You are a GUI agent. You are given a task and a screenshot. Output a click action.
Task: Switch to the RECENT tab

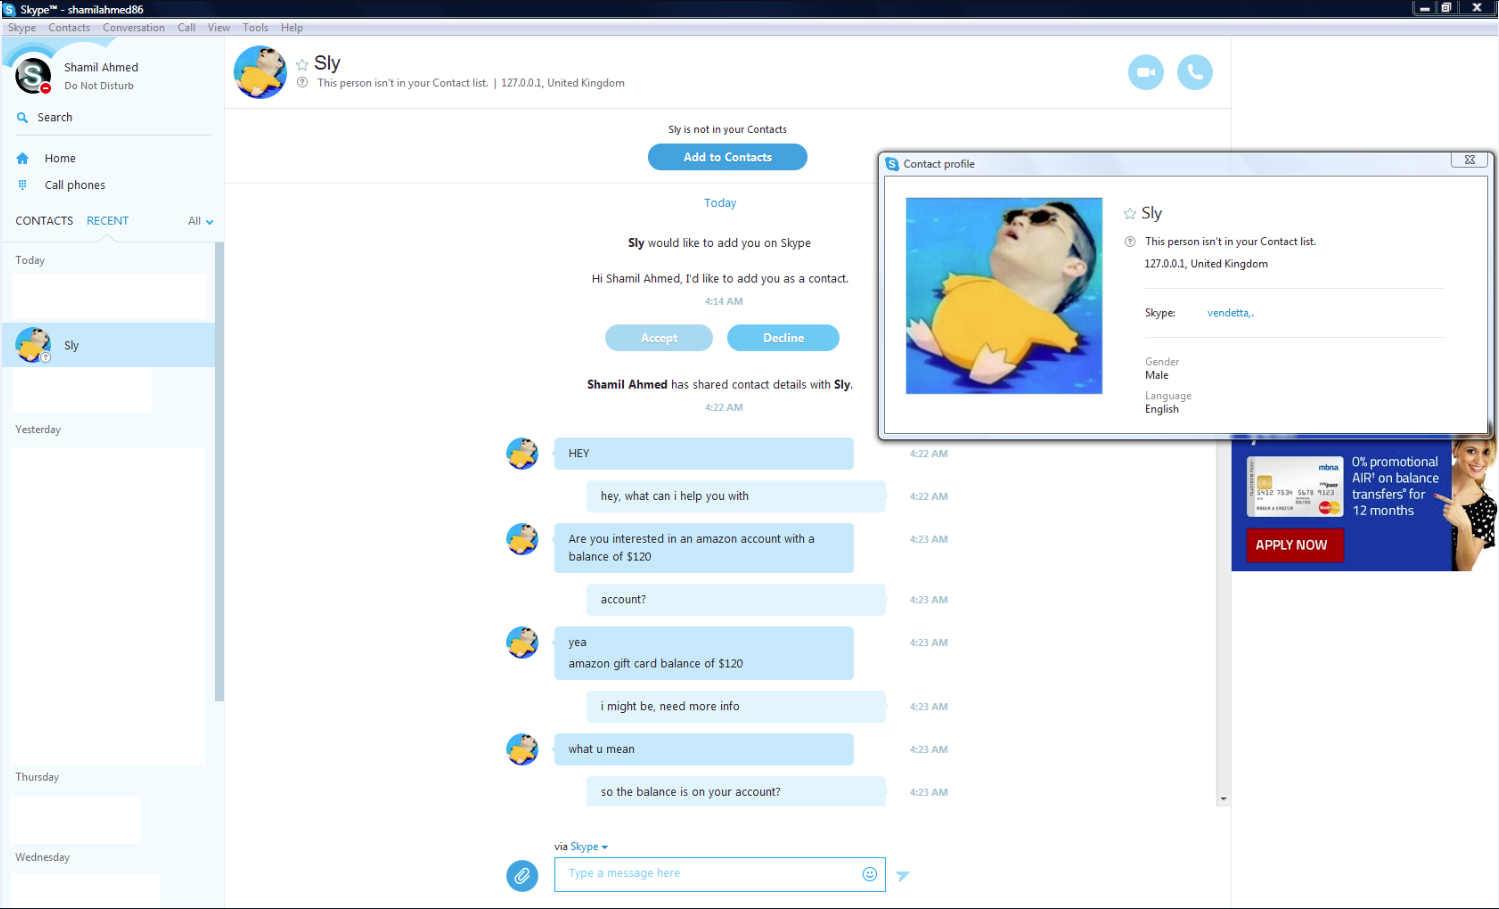(x=107, y=221)
